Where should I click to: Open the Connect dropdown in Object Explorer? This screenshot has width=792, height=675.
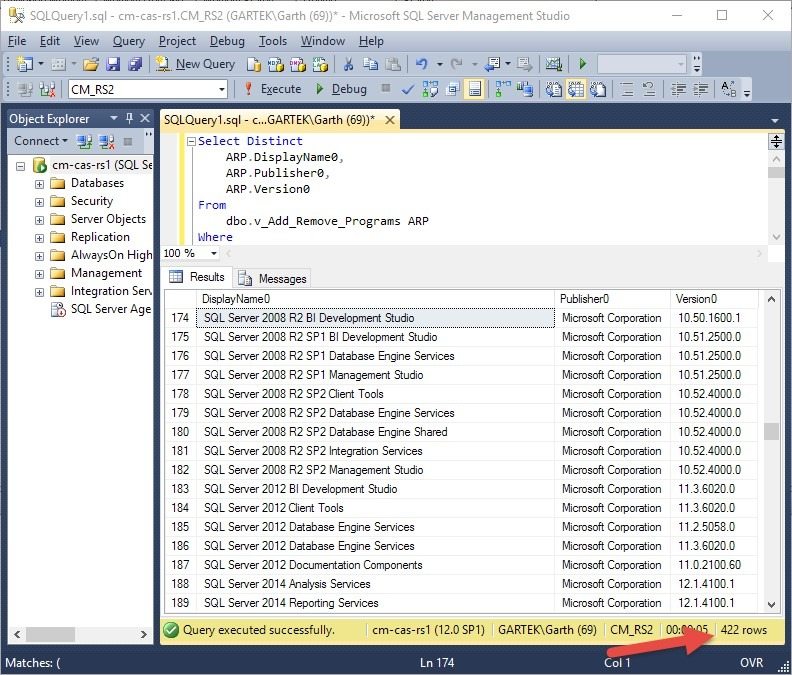(40, 141)
